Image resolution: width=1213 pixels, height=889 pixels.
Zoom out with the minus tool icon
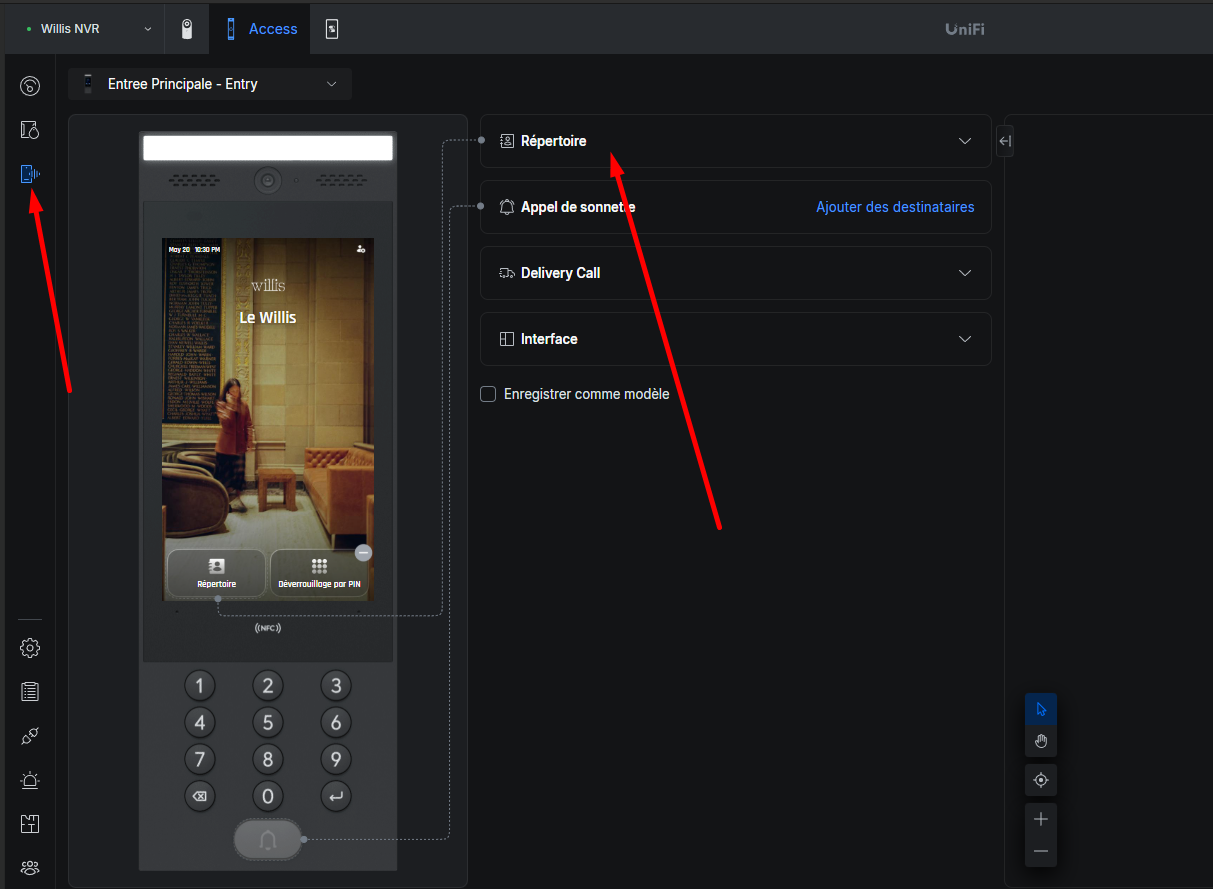click(1041, 851)
